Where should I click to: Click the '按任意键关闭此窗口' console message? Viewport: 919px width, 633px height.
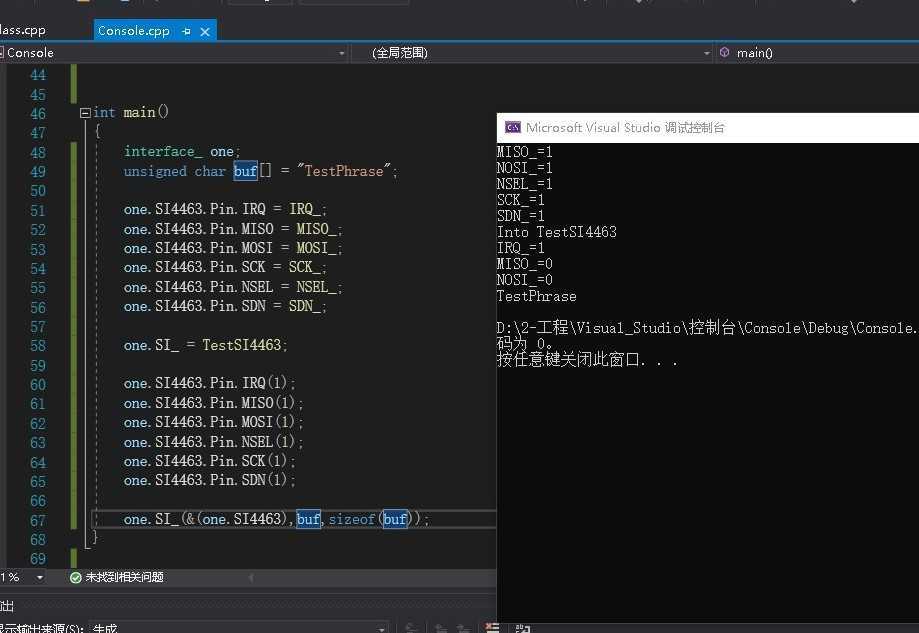coord(587,359)
